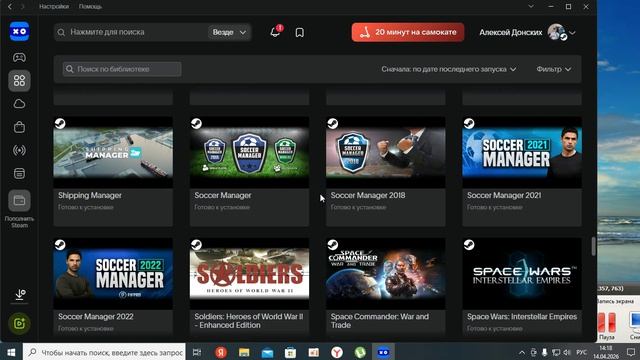Image resolution: width=640 pixels, height=360 pixels.
Task: Open File Explorer from taskbar
Action: click(x=244, y=352)
